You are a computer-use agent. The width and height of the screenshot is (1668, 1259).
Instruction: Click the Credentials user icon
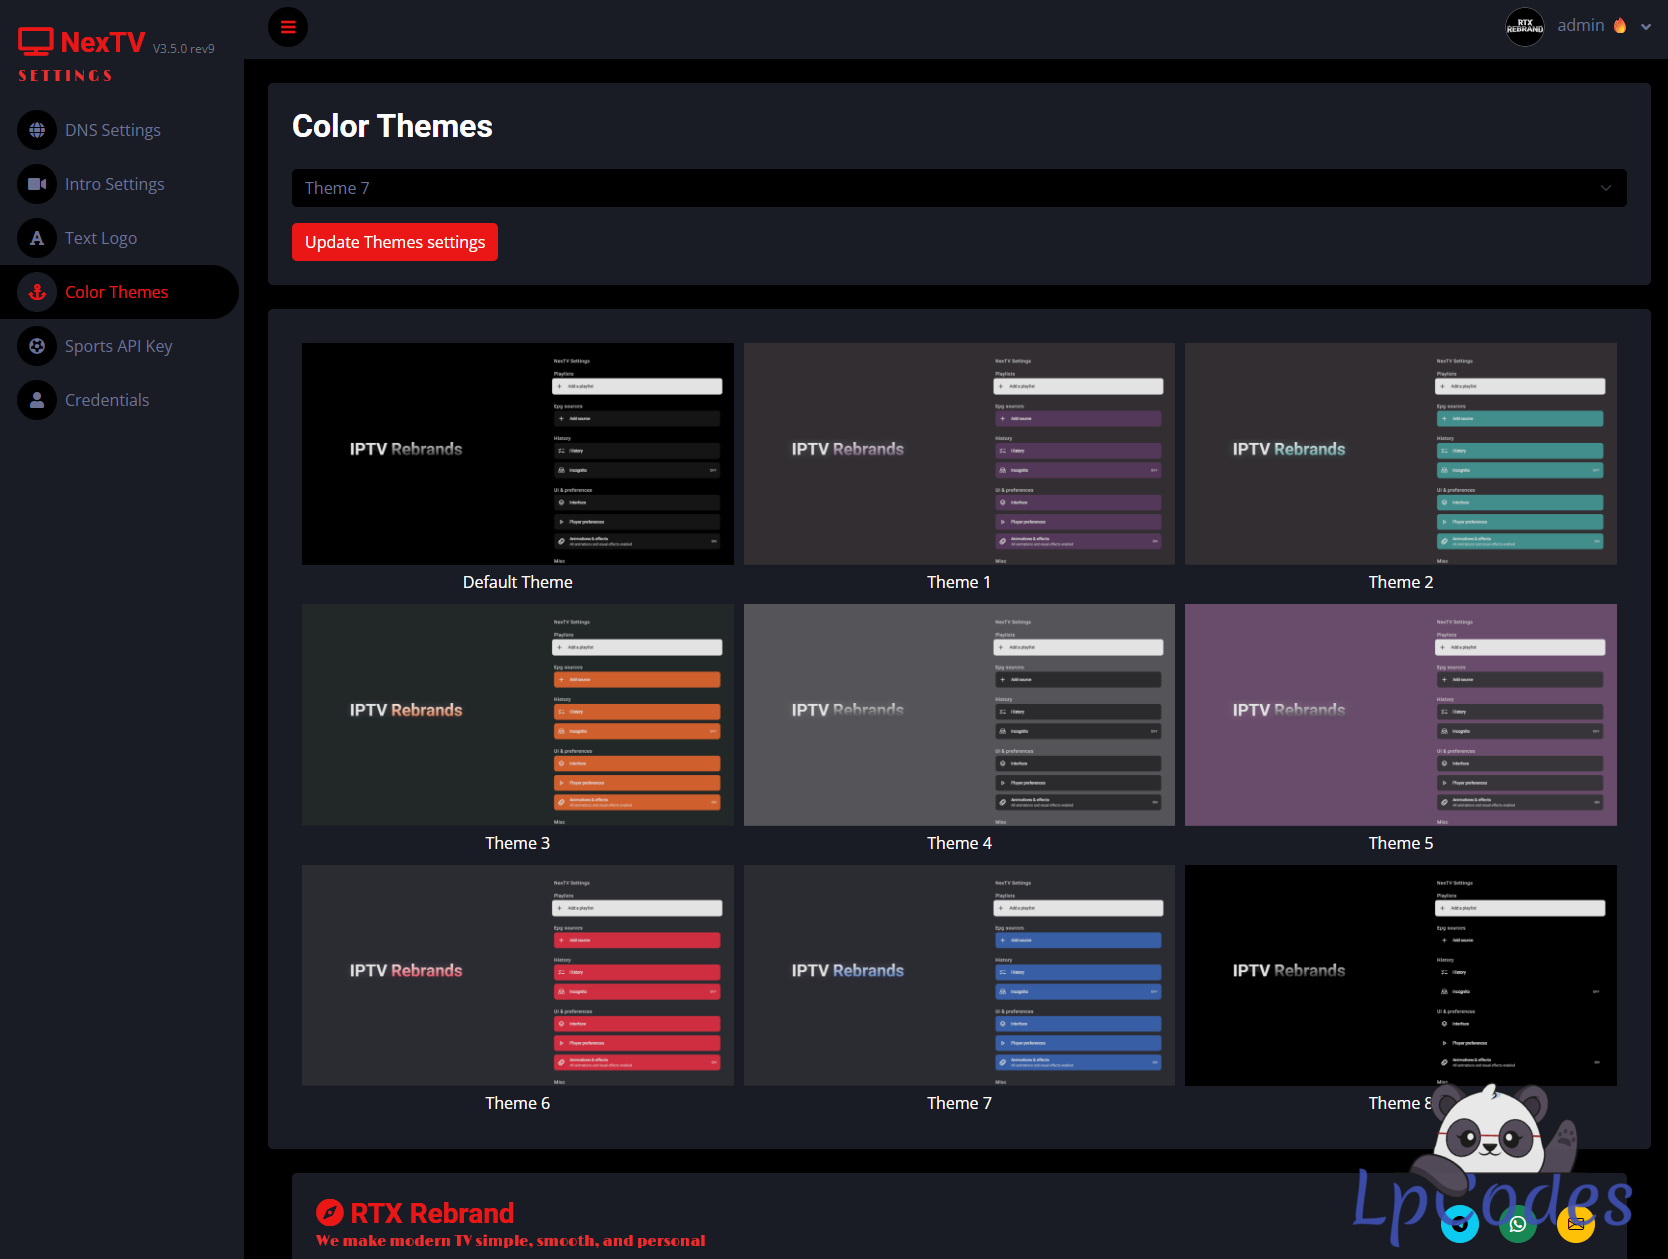[x=37, y=400]
